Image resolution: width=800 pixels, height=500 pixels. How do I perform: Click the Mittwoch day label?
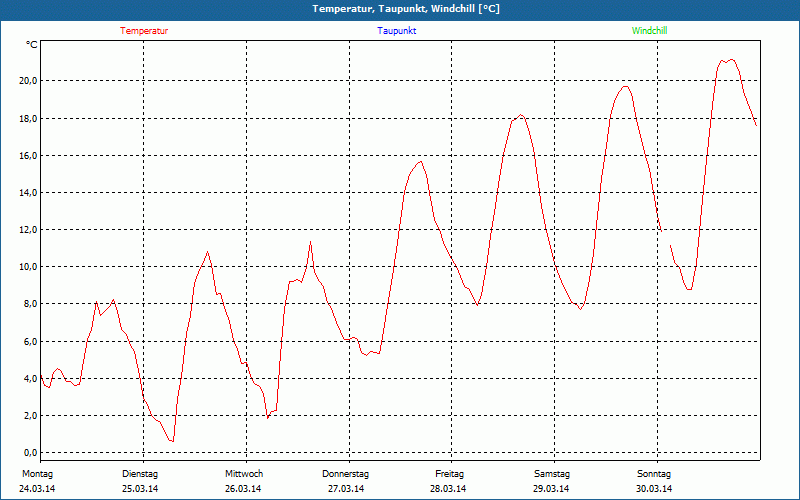click(244, 474)
